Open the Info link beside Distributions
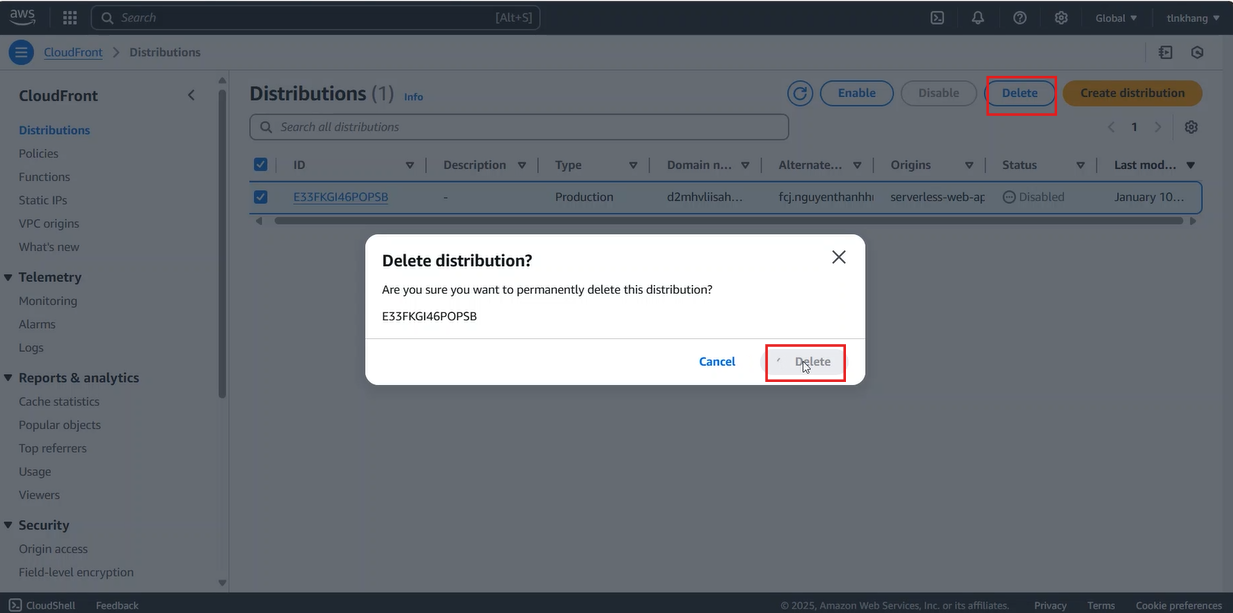 [x=413, y=97]
